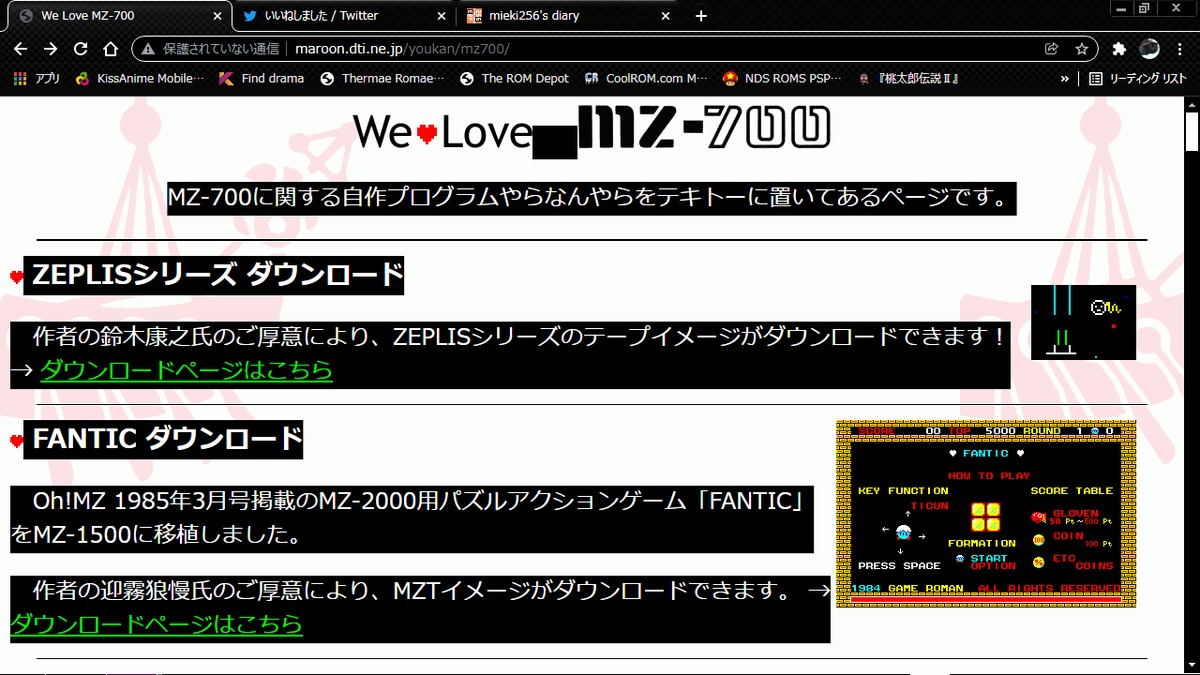This screenshot has width=1200, height=675.
Task: Open the FANTIC download page link
Action: click(156, 625)
